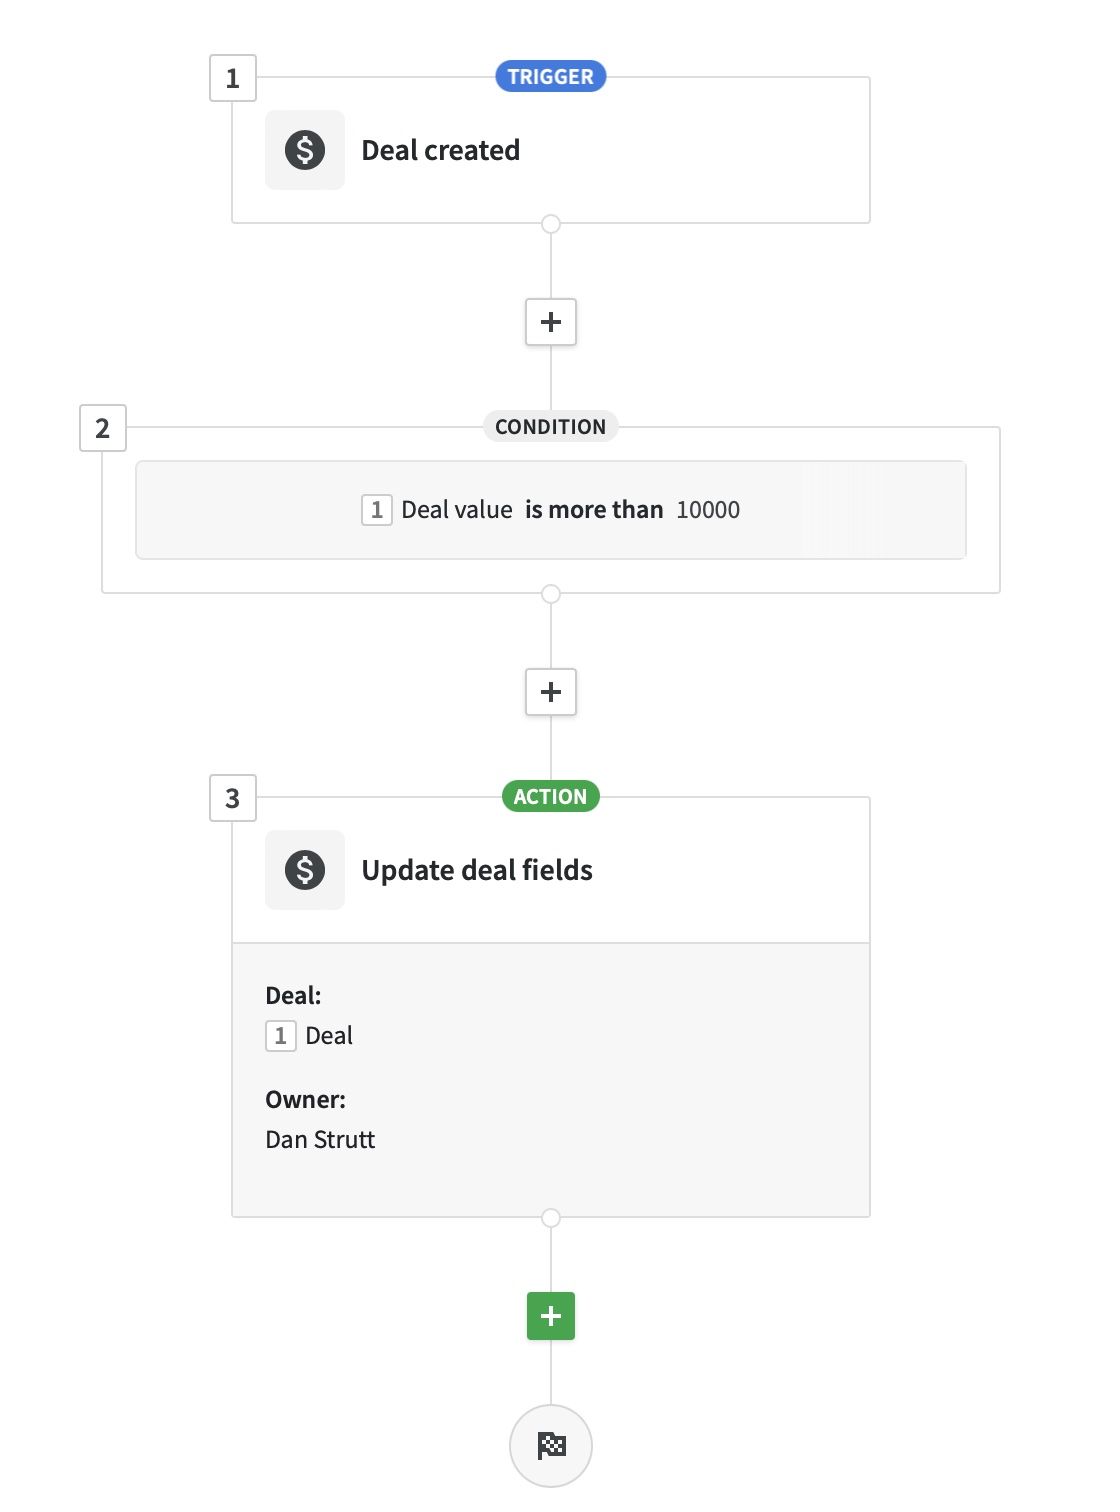Click the 1 chip before Deal value
The height and width of the screenshot is (1512, 1120).
tap(376, 509)
